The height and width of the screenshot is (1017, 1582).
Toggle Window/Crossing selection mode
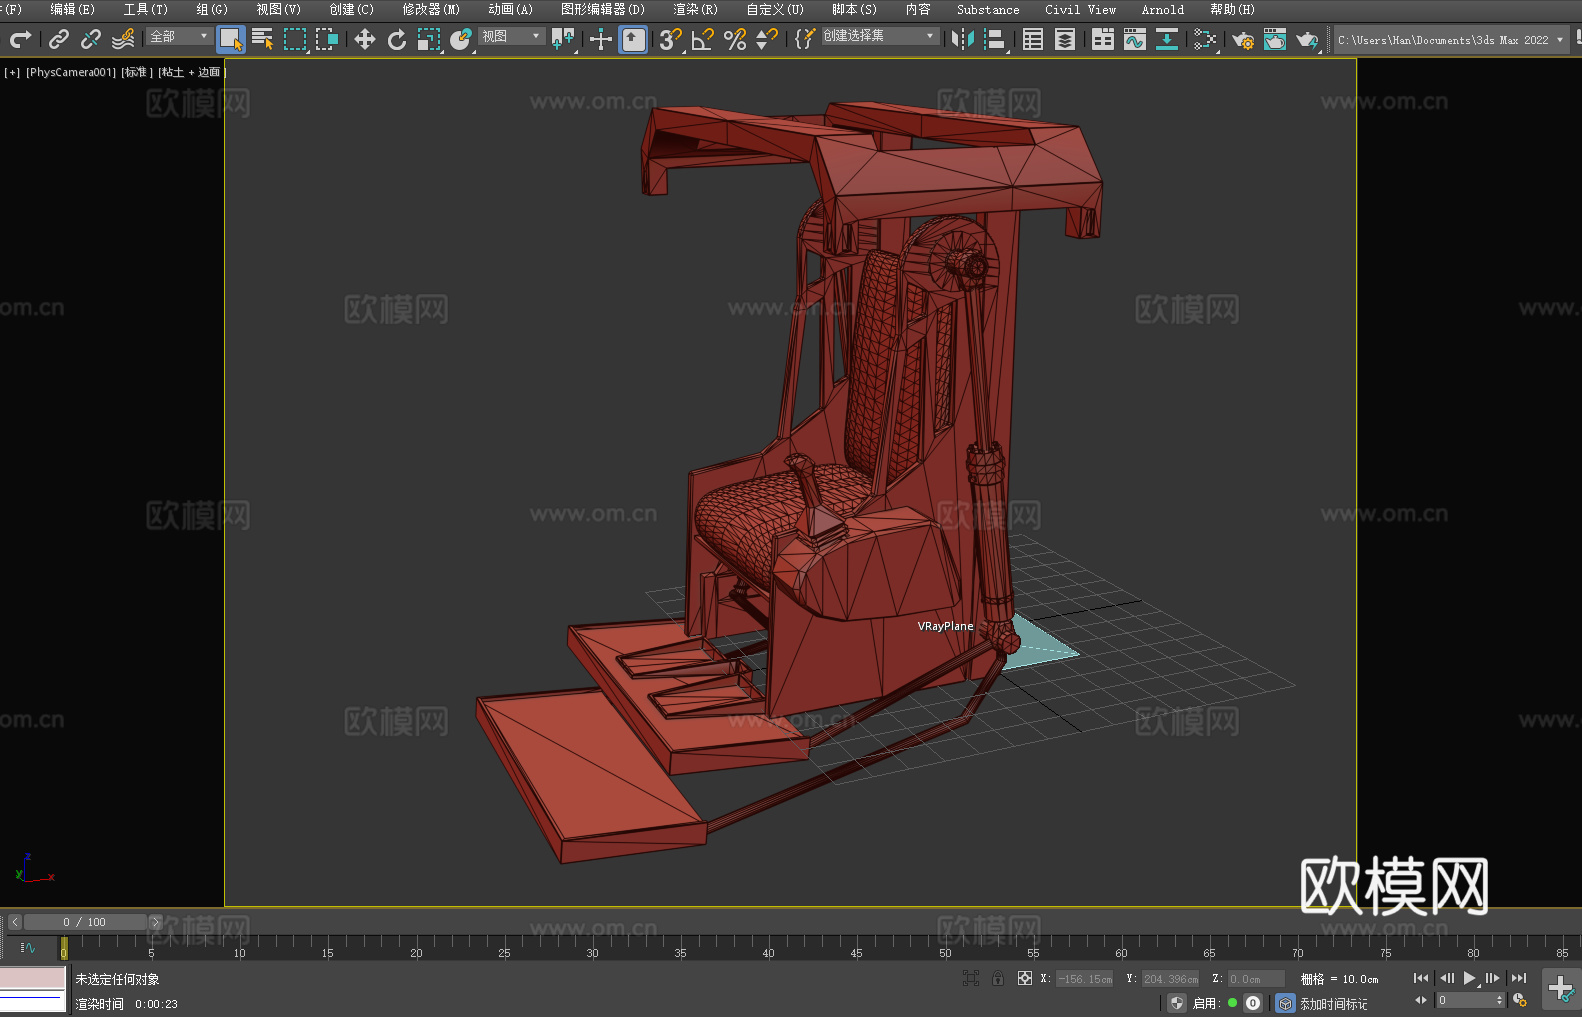pos(327,39)
